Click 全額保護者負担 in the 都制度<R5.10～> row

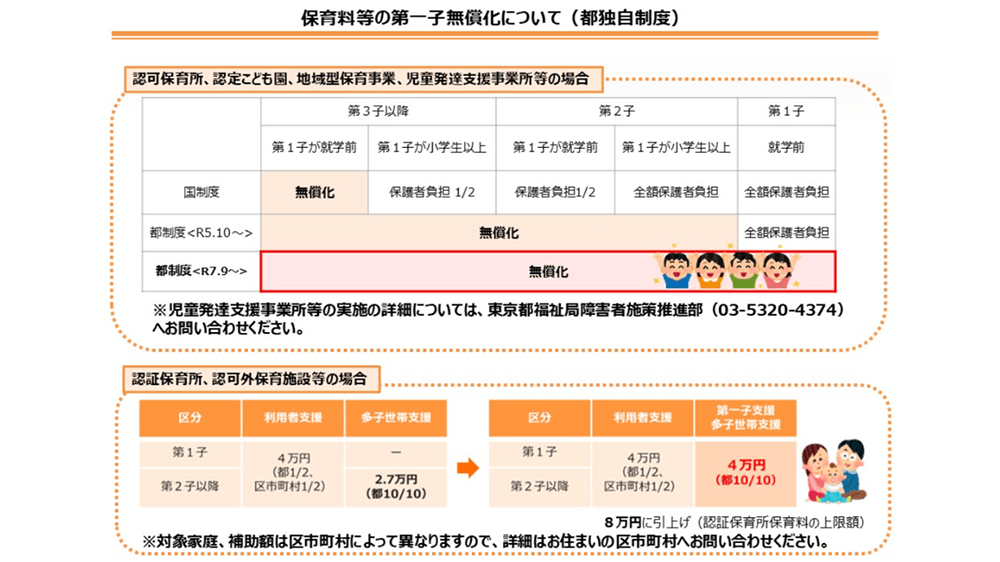point(786,233)
